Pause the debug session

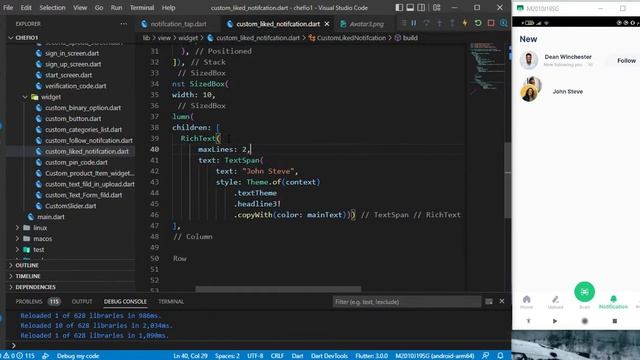coord(414,23)
